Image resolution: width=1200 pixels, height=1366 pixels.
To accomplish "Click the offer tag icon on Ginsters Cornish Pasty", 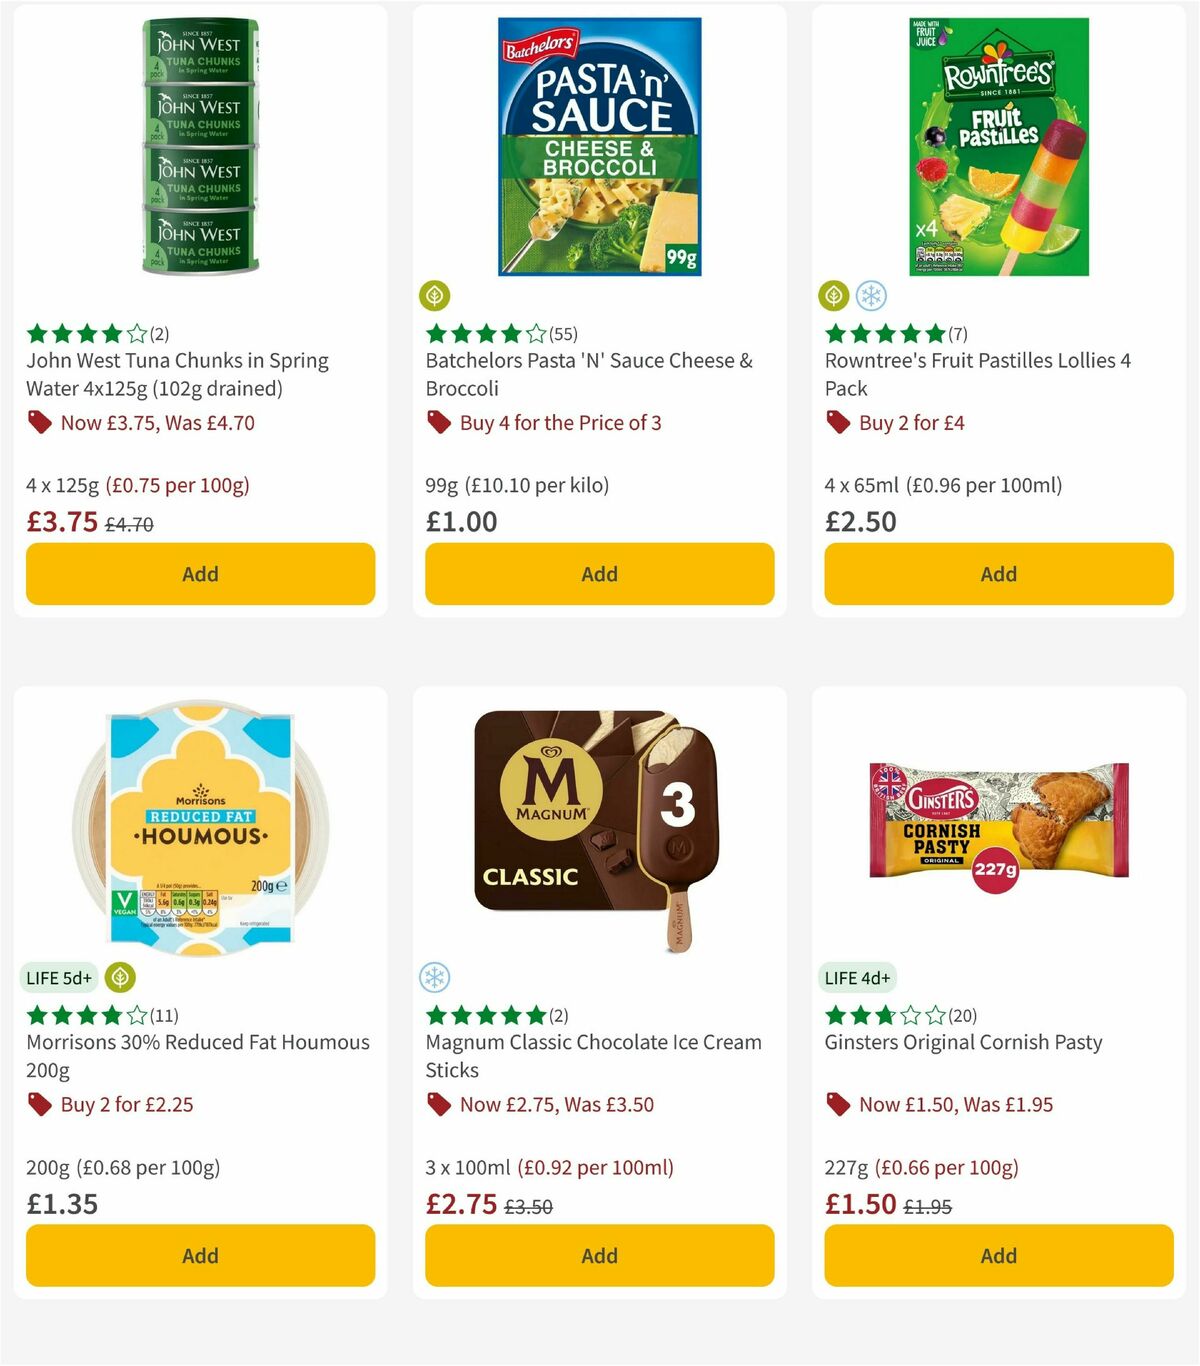I will (837, 1105).
